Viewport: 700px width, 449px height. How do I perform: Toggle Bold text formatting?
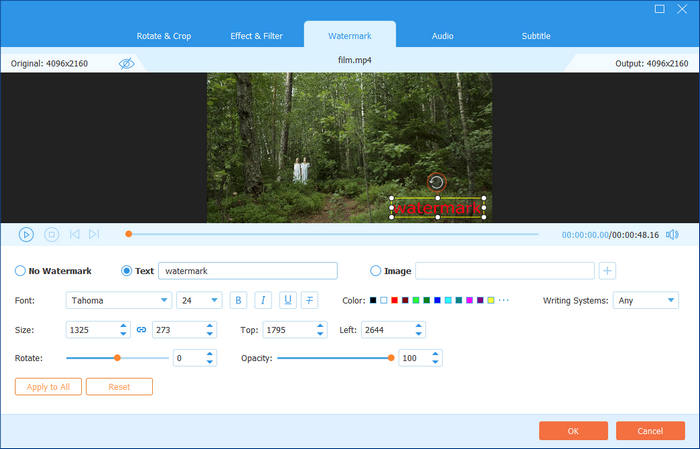point(238,300)
